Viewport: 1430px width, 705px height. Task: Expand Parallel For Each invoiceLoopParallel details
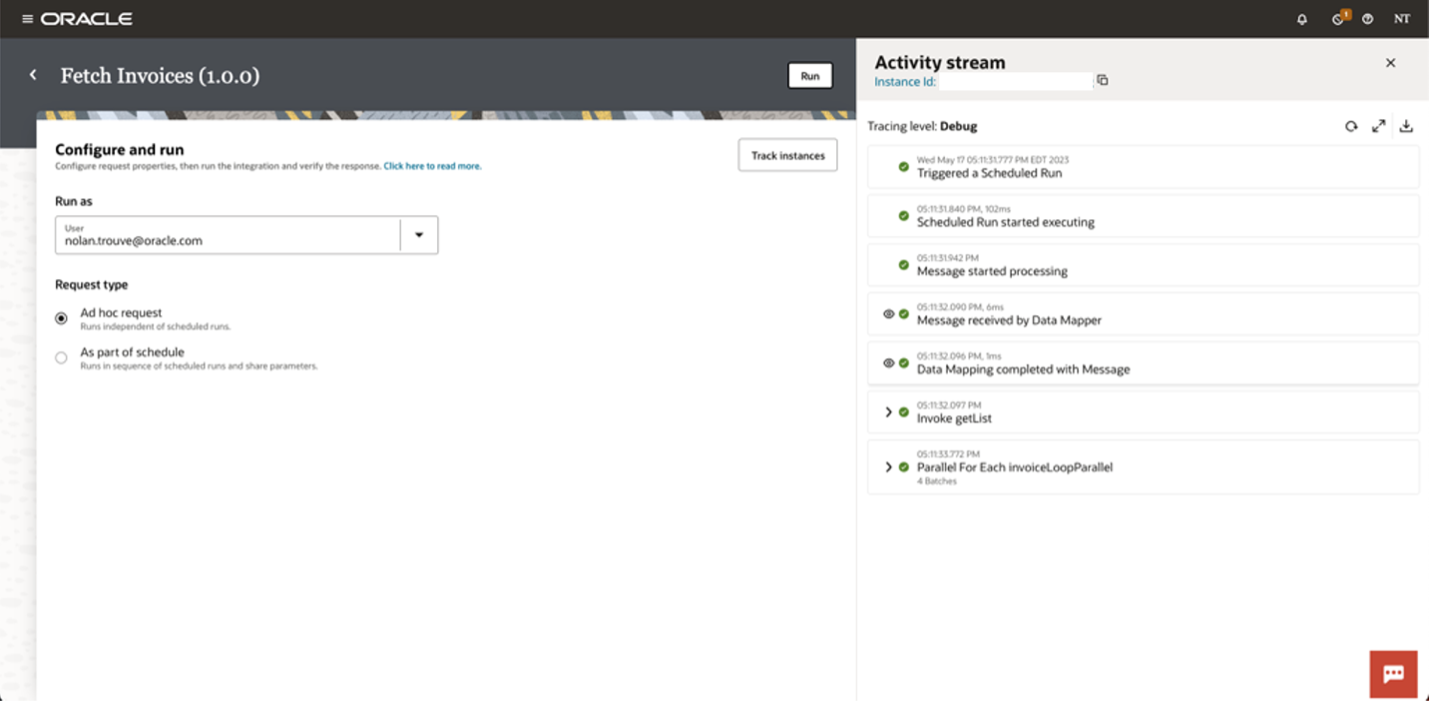(x=890, y=466)
